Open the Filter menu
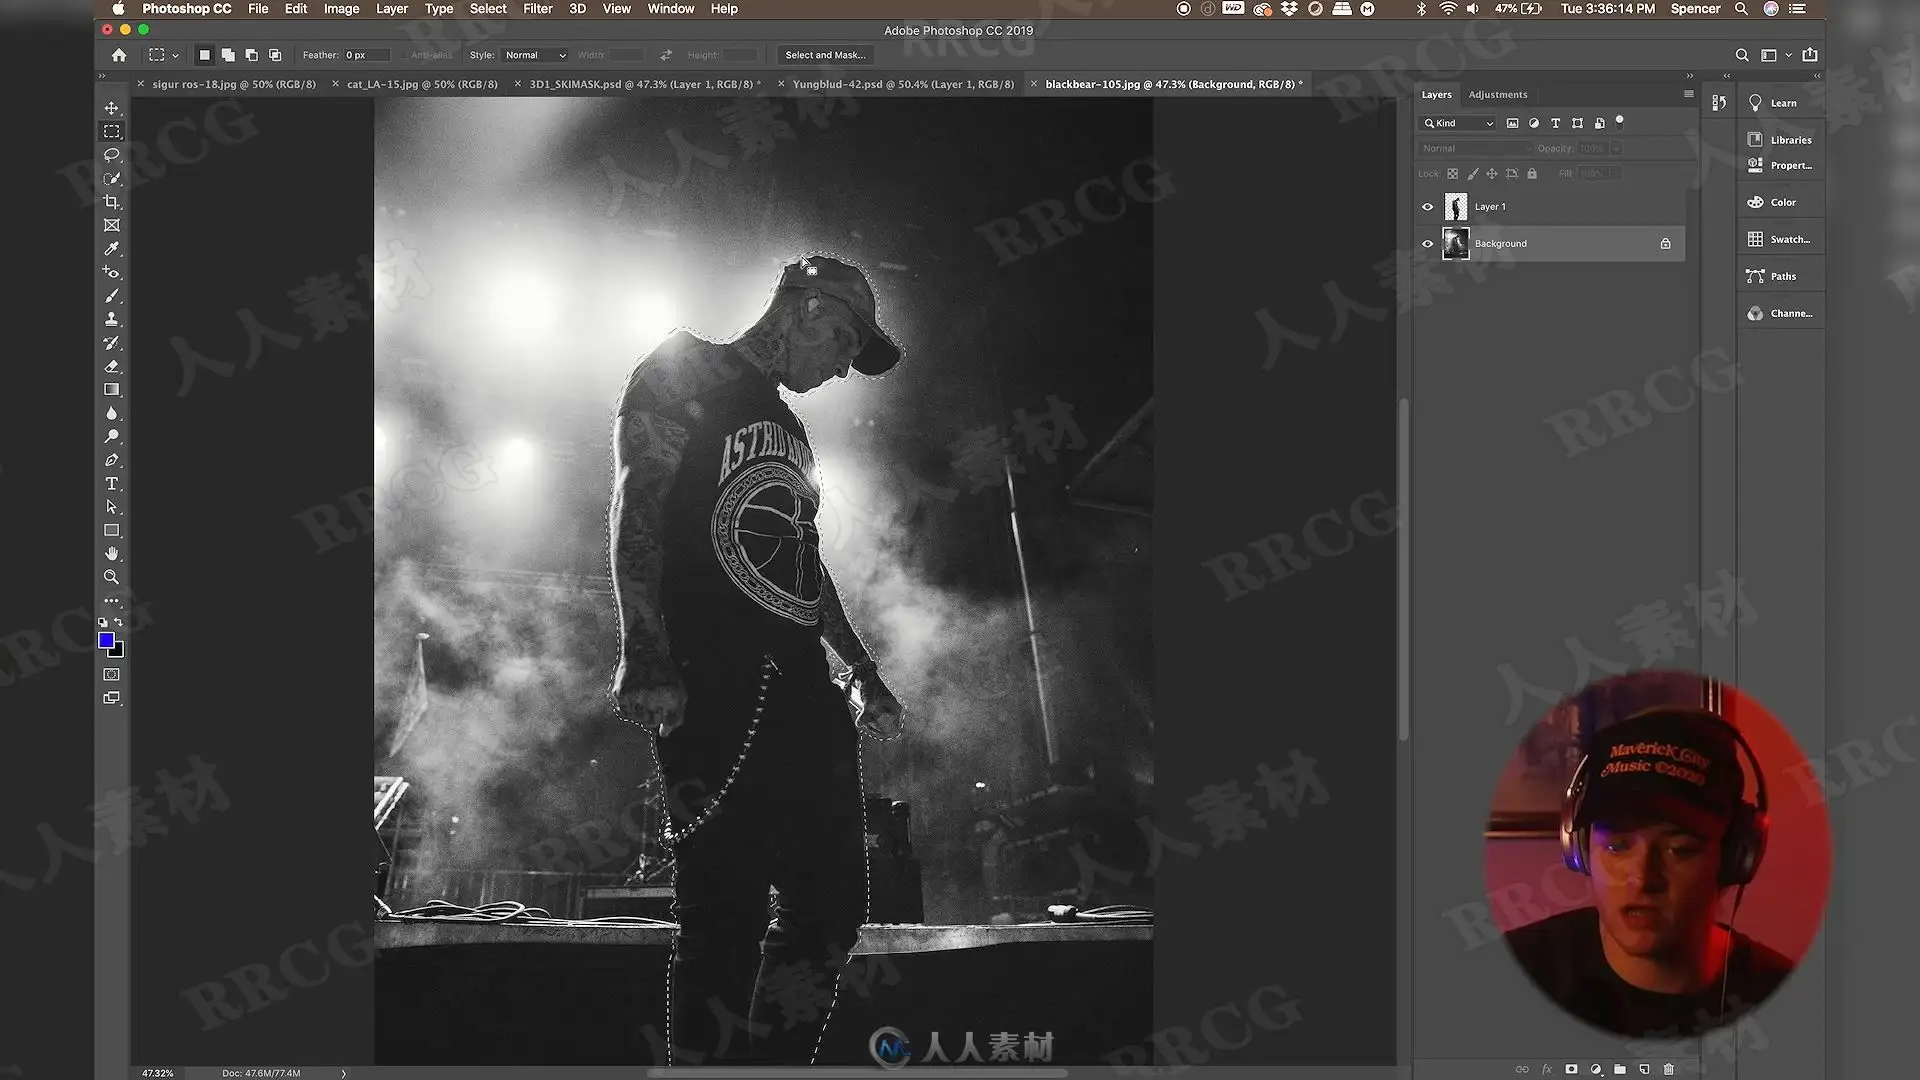 [x=537, y=9]
